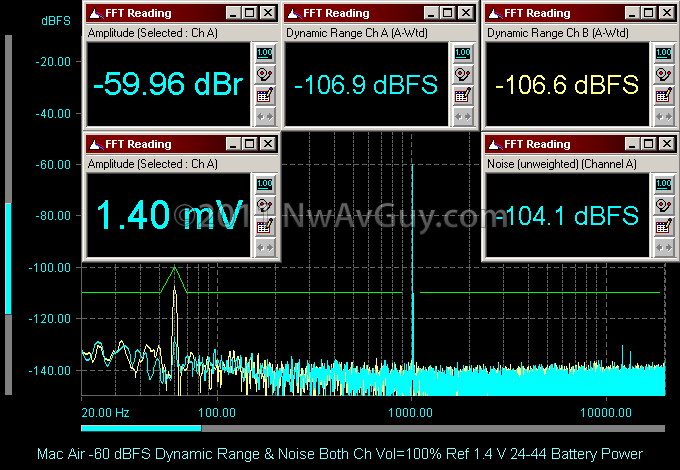Minimize the Noise (unweighted) FFT Reading window
The width and height of the screenshot is (680, 470).
[632, 144]
